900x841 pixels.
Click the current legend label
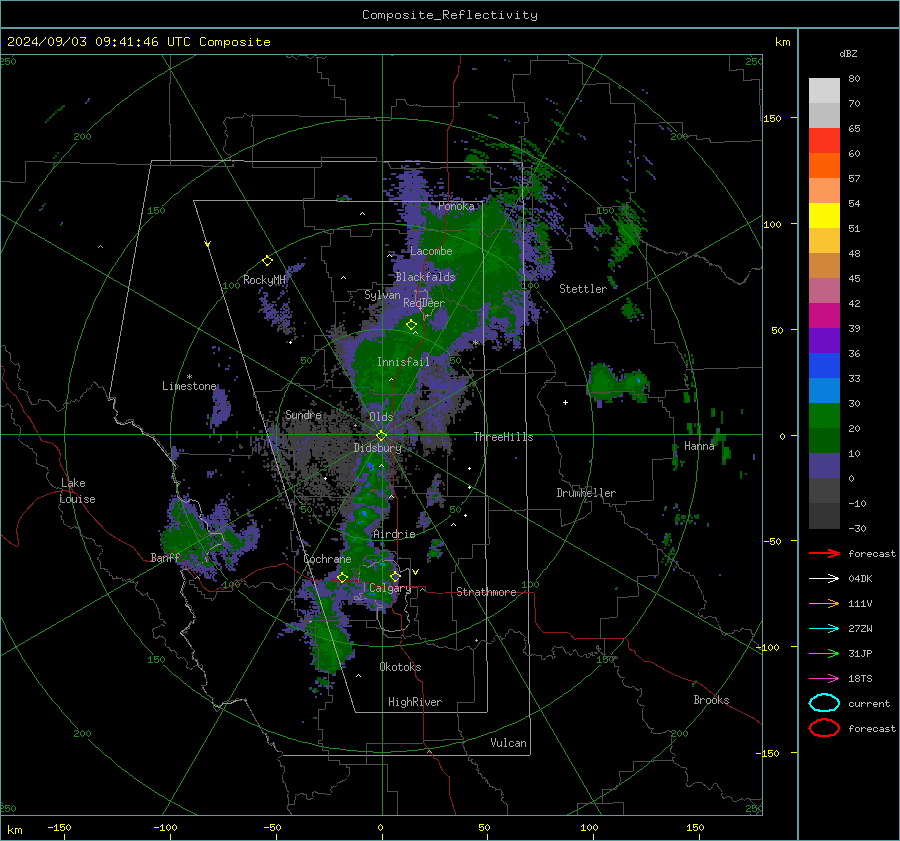pyautogui.click(x=869, y=703)
